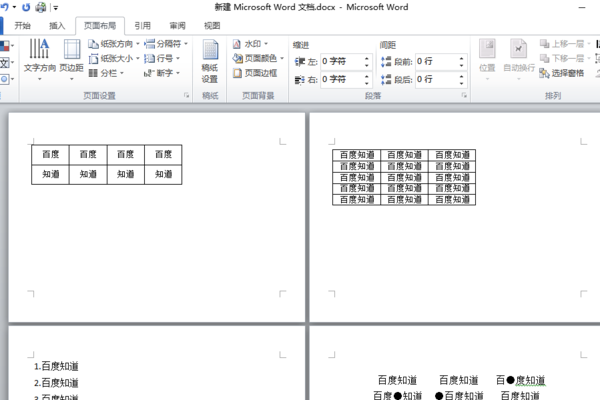Viewport: 600px width, 400px height.
Task: Click the 上移一层 bring forward button
Action: (565, 44)
